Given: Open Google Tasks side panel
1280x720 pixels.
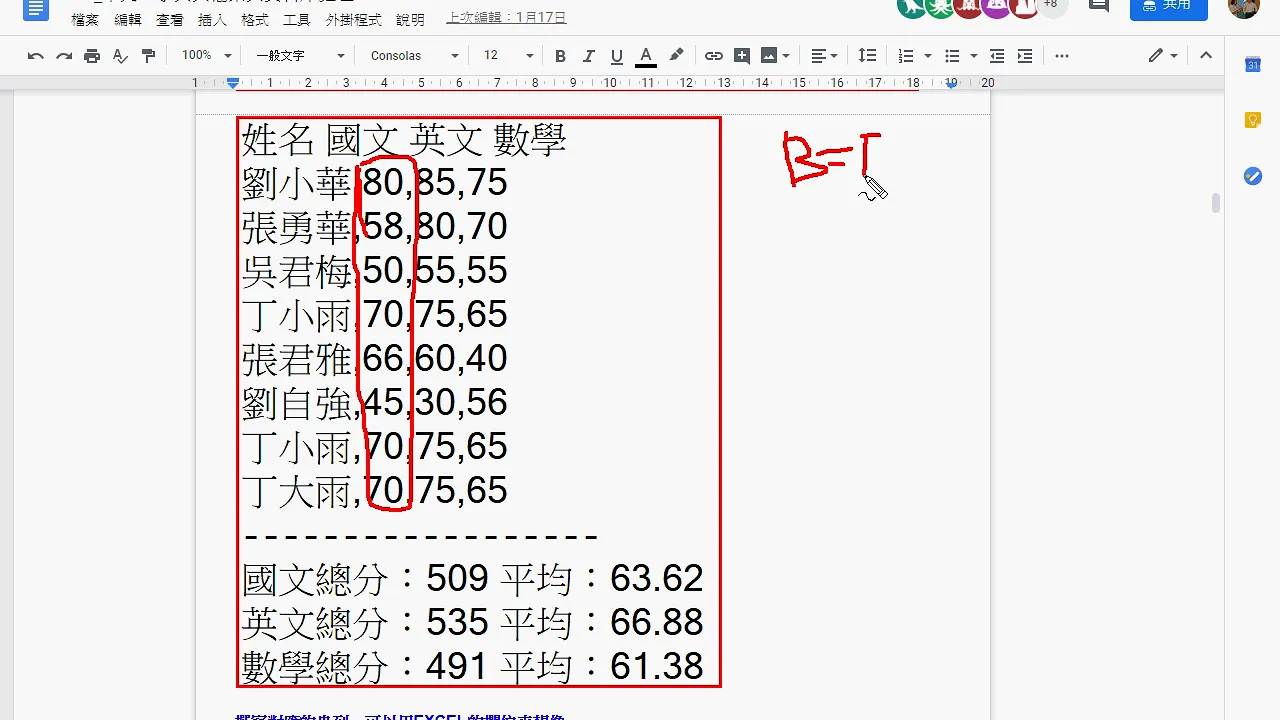Looking at the screenshot, I should 1252,176.
